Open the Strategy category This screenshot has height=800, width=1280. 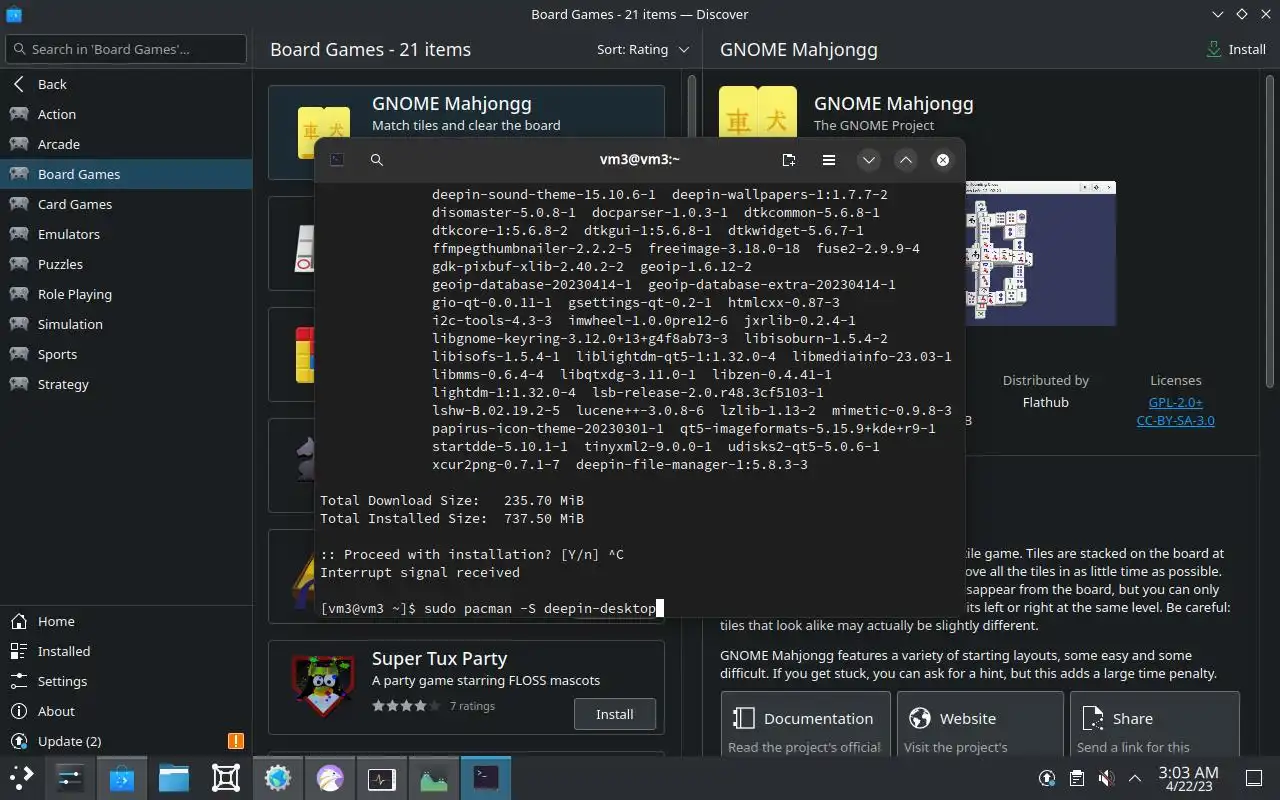click(126, 384)
